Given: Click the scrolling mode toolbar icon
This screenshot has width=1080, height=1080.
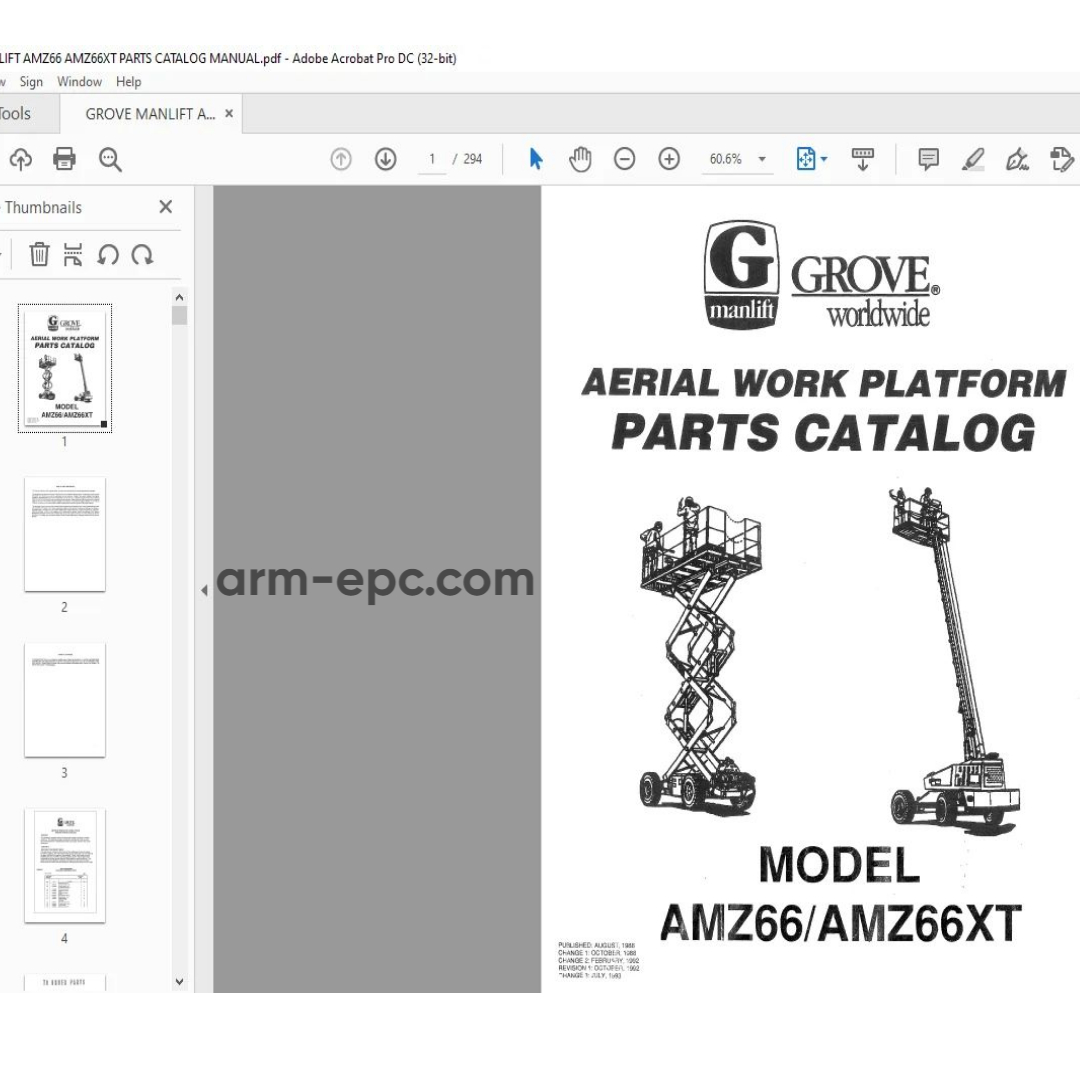Looking at the screenshot, I should [x=863, y=159].
